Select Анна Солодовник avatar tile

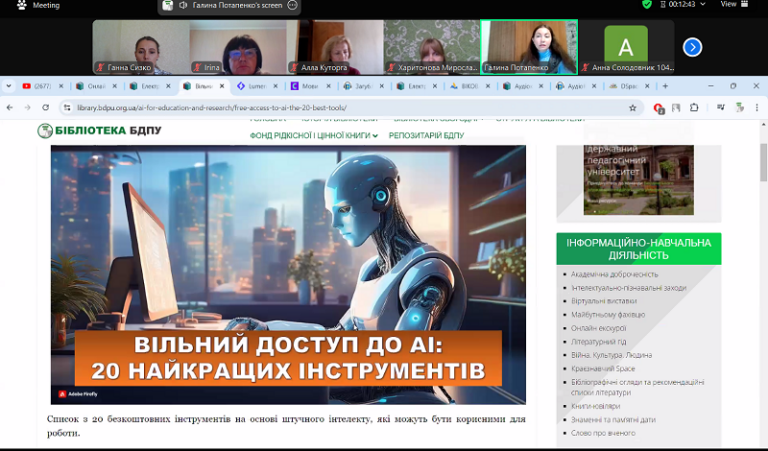626,47
